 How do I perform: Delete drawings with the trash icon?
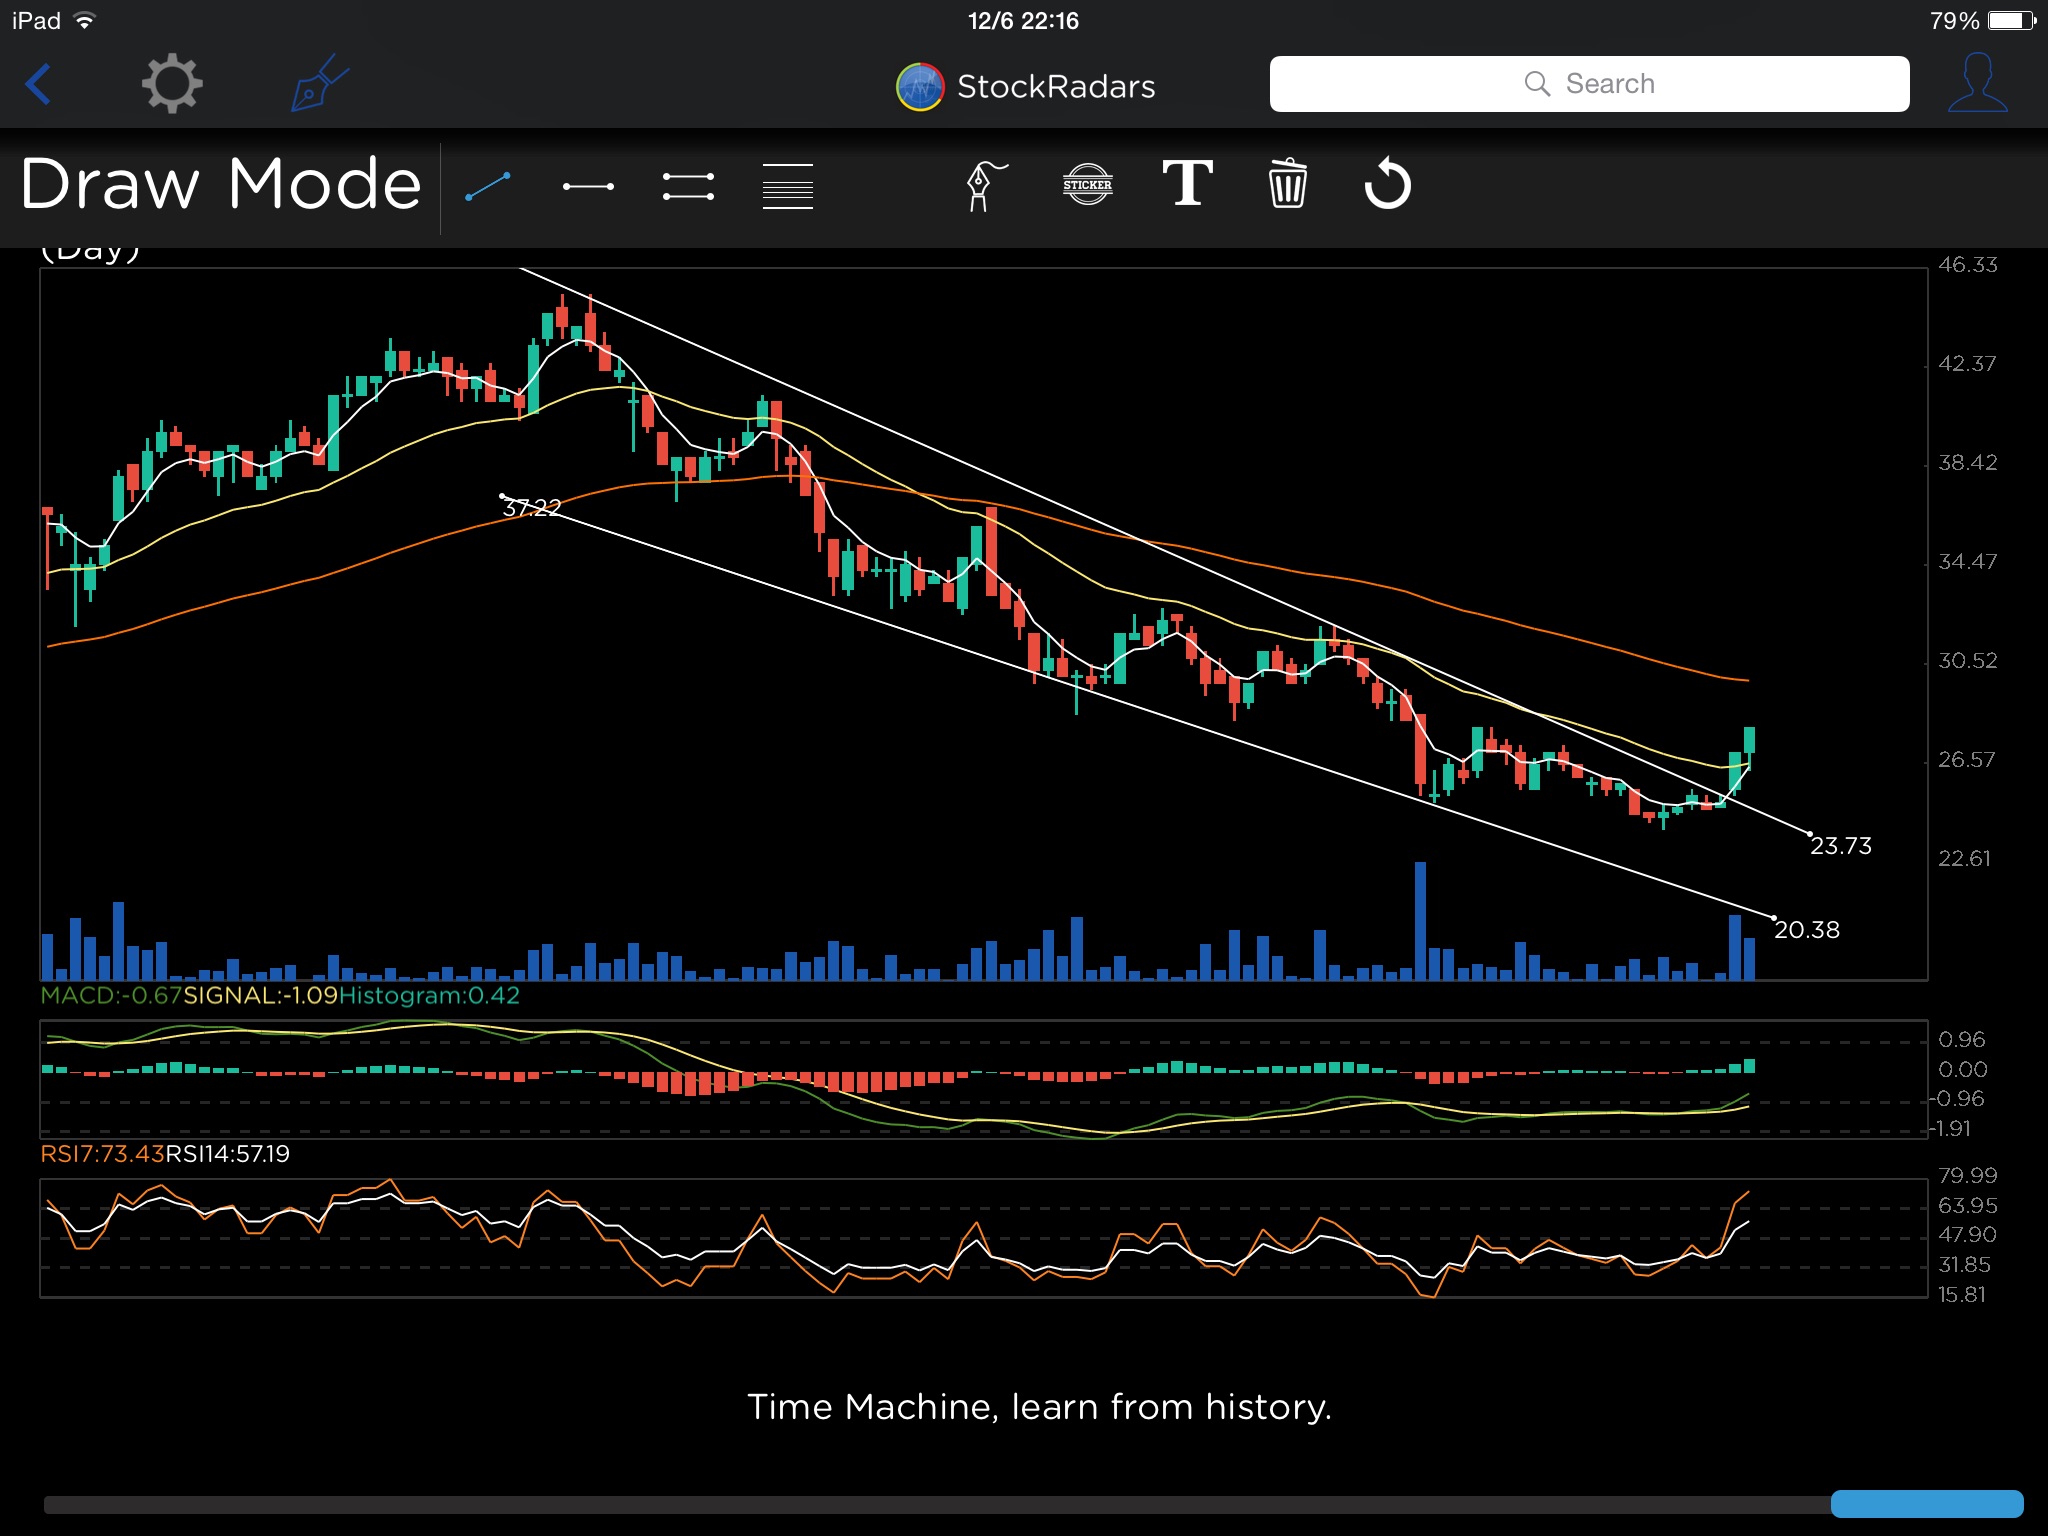[1287, 184]
